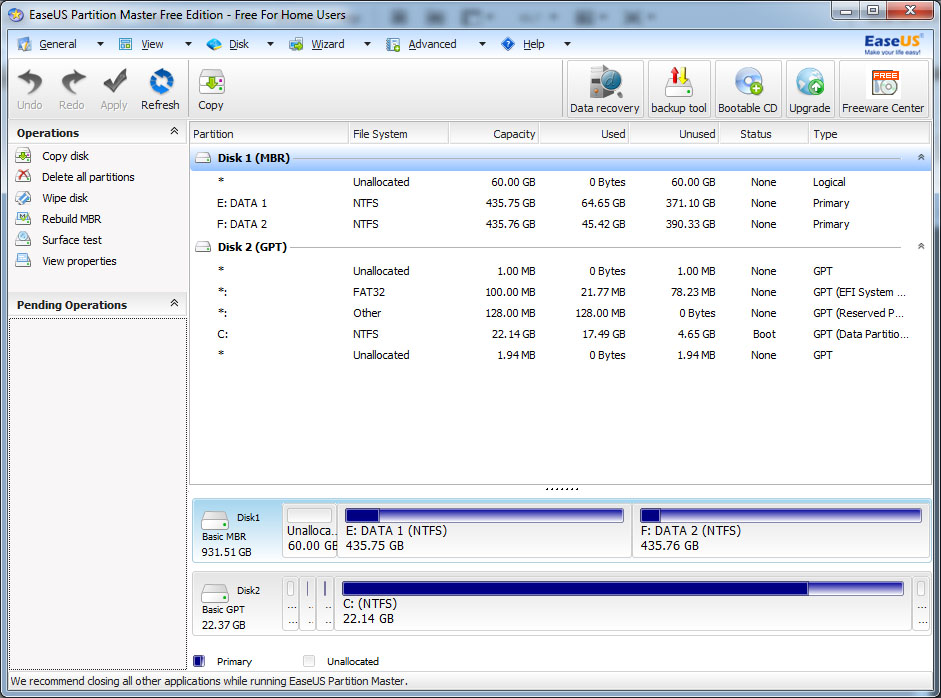Screen dimensions: 941x698
Task: Select the E: DATA 1 usage bar
Action: (x=484, y=516)
